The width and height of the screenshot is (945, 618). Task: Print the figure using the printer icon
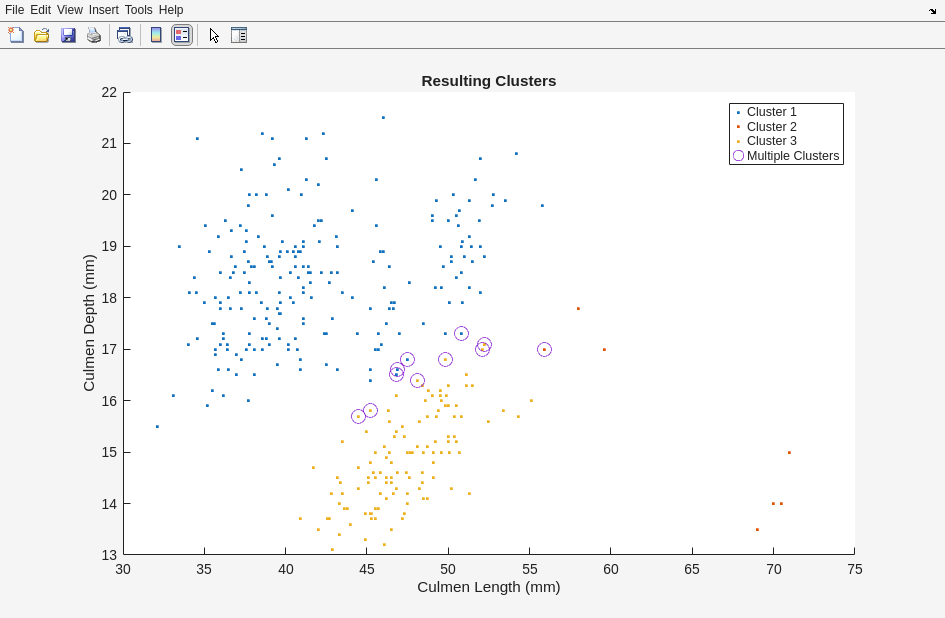tap(94, 35)
